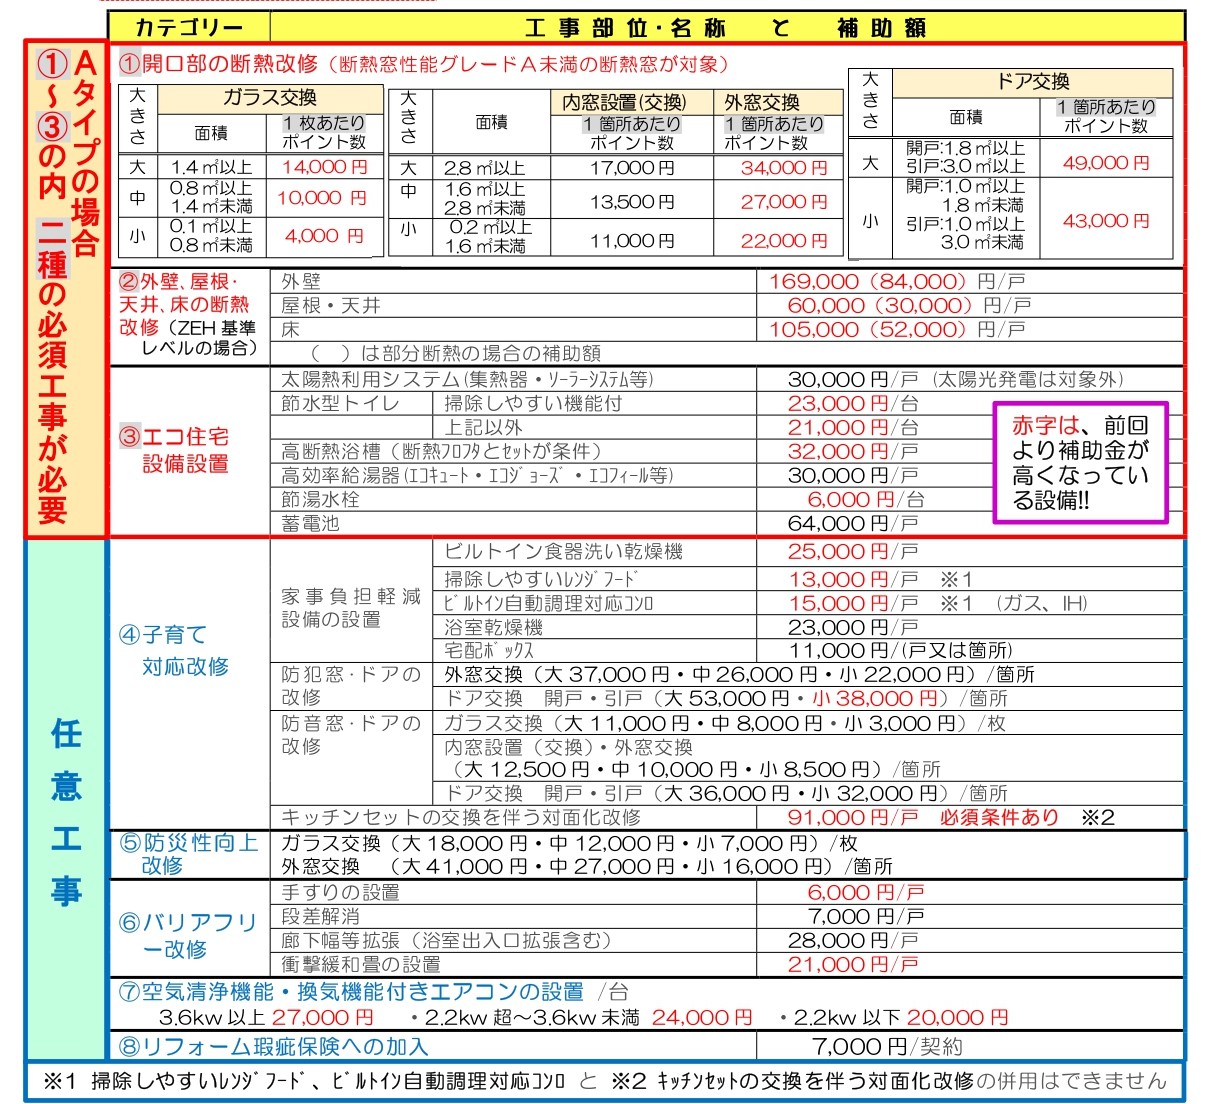Click the '34,000円' outer window value
Image resolution: width=1207 pixels, height=1104 pixels.
tap(784, 167)
